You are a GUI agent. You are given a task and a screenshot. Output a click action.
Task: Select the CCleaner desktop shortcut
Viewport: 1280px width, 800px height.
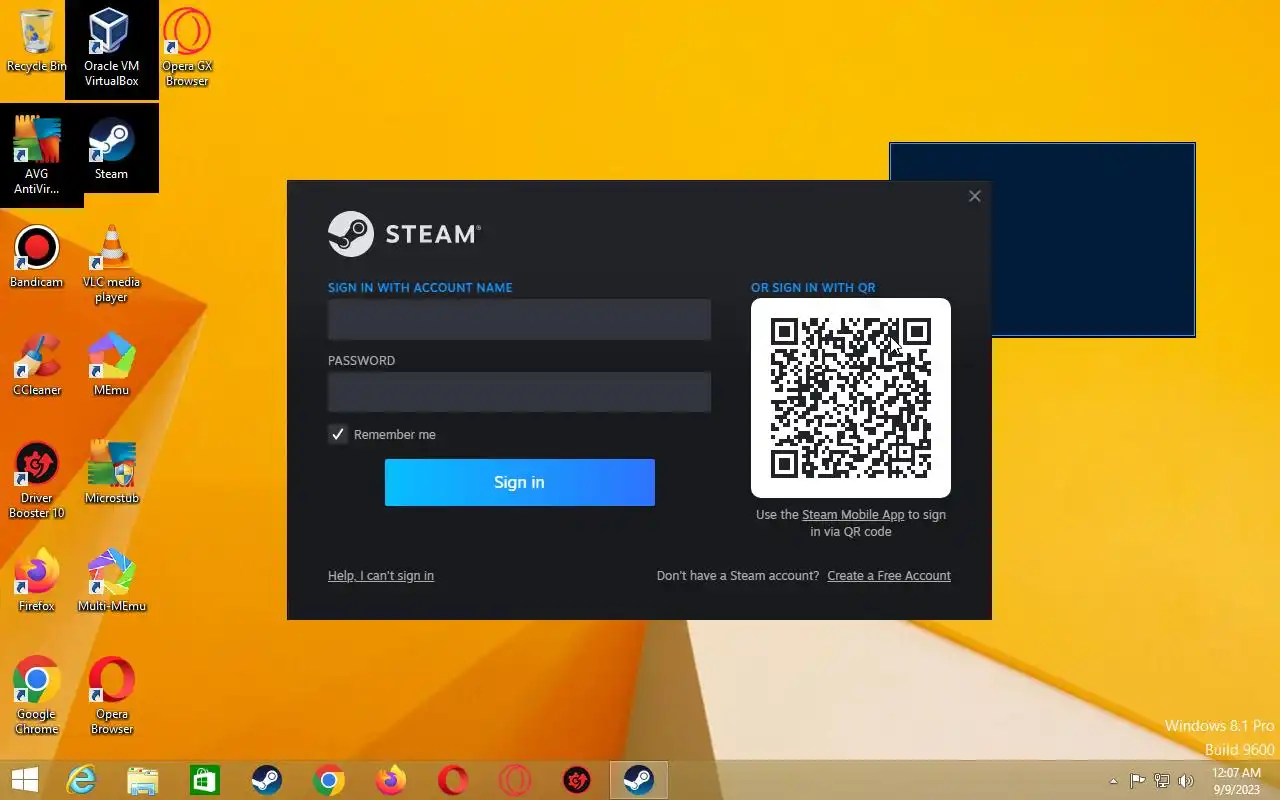click(x=37, y=365)
